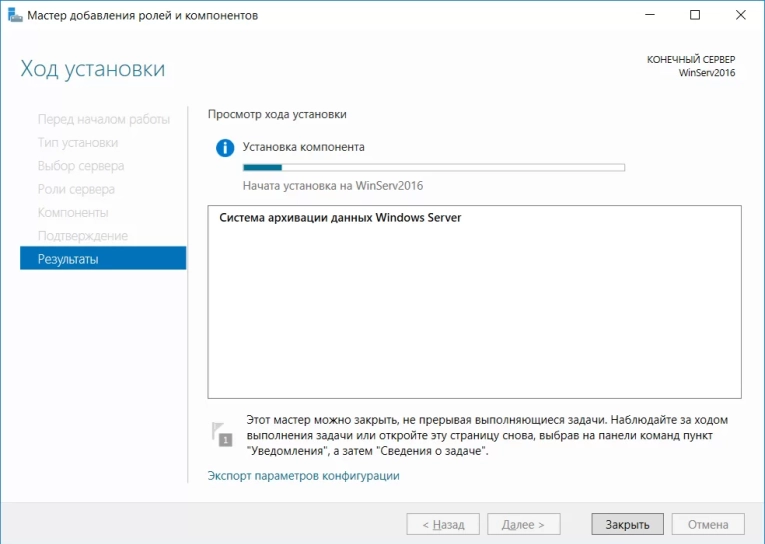Switch to the Роли сервера step
This screenshot has height=544, width=765.
coord(76,189)
